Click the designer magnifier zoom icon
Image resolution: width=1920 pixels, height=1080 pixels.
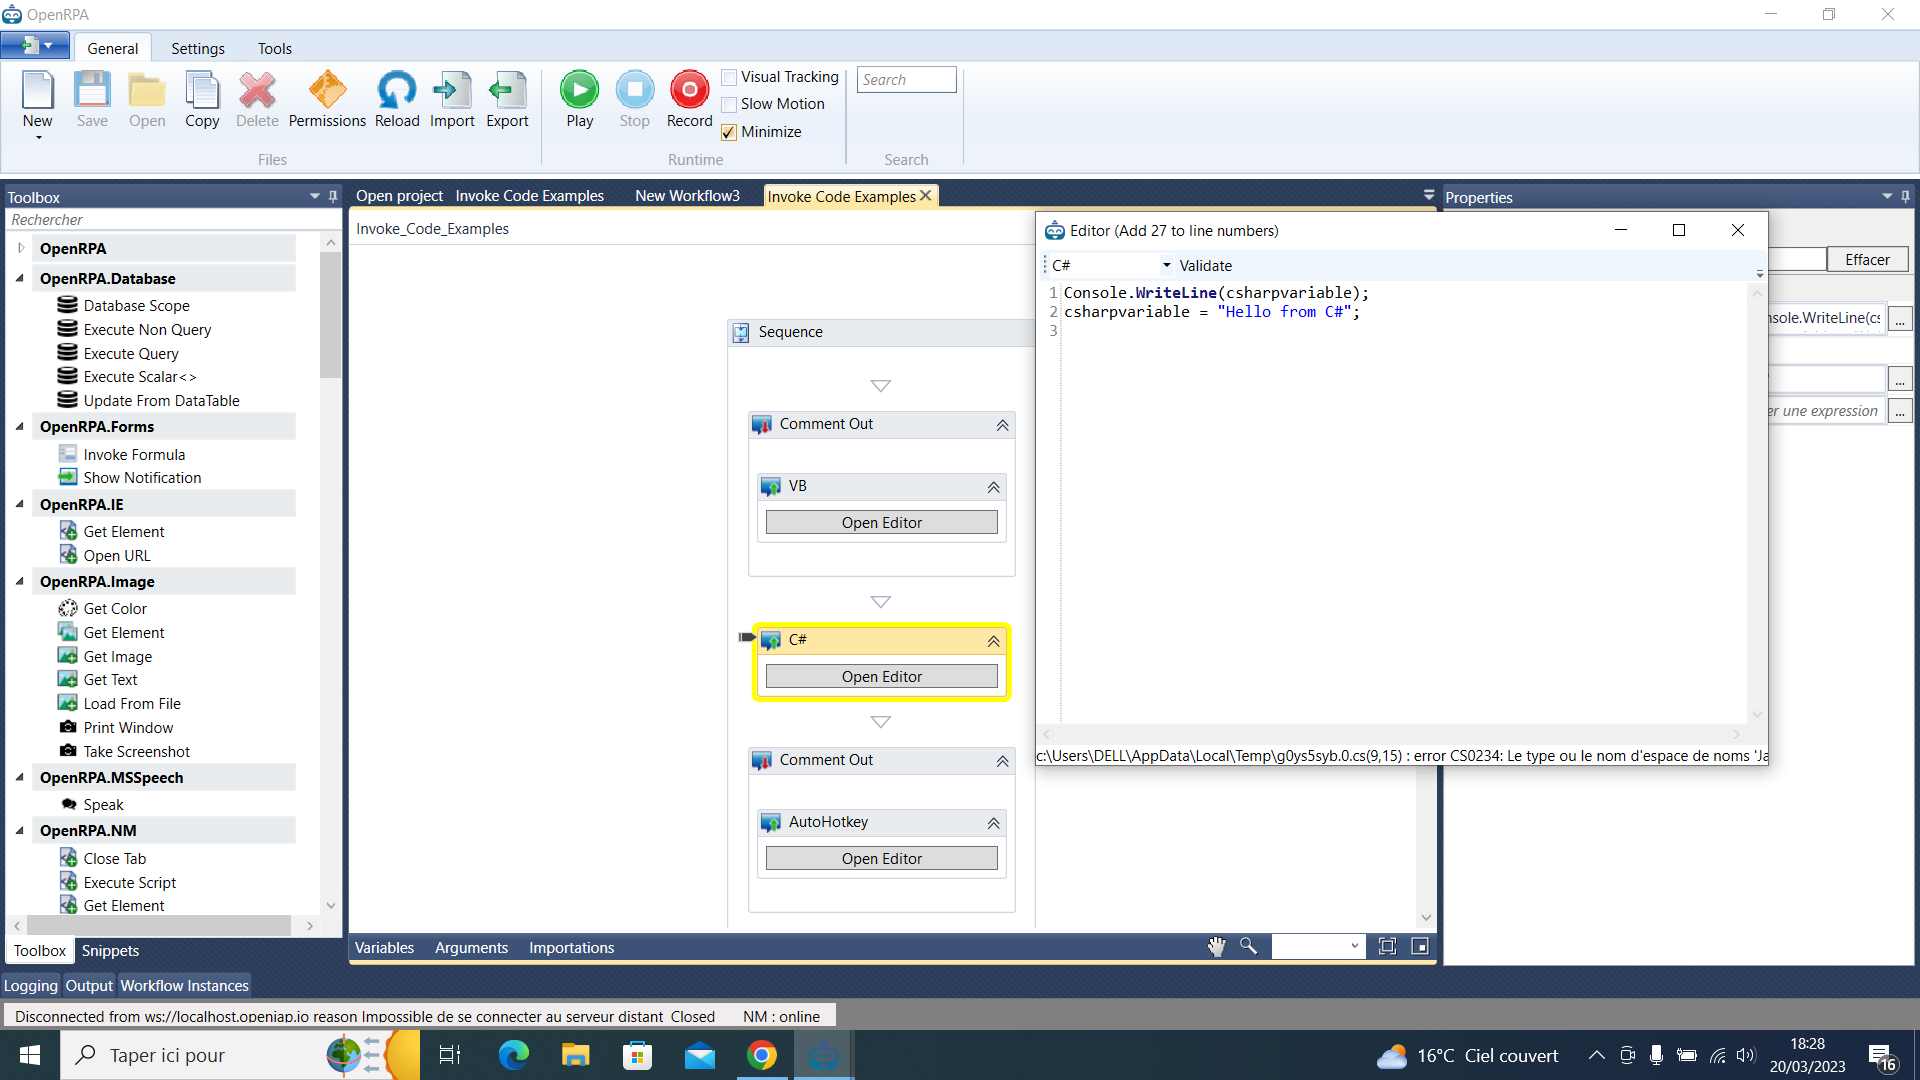[x=1248, y=946]
